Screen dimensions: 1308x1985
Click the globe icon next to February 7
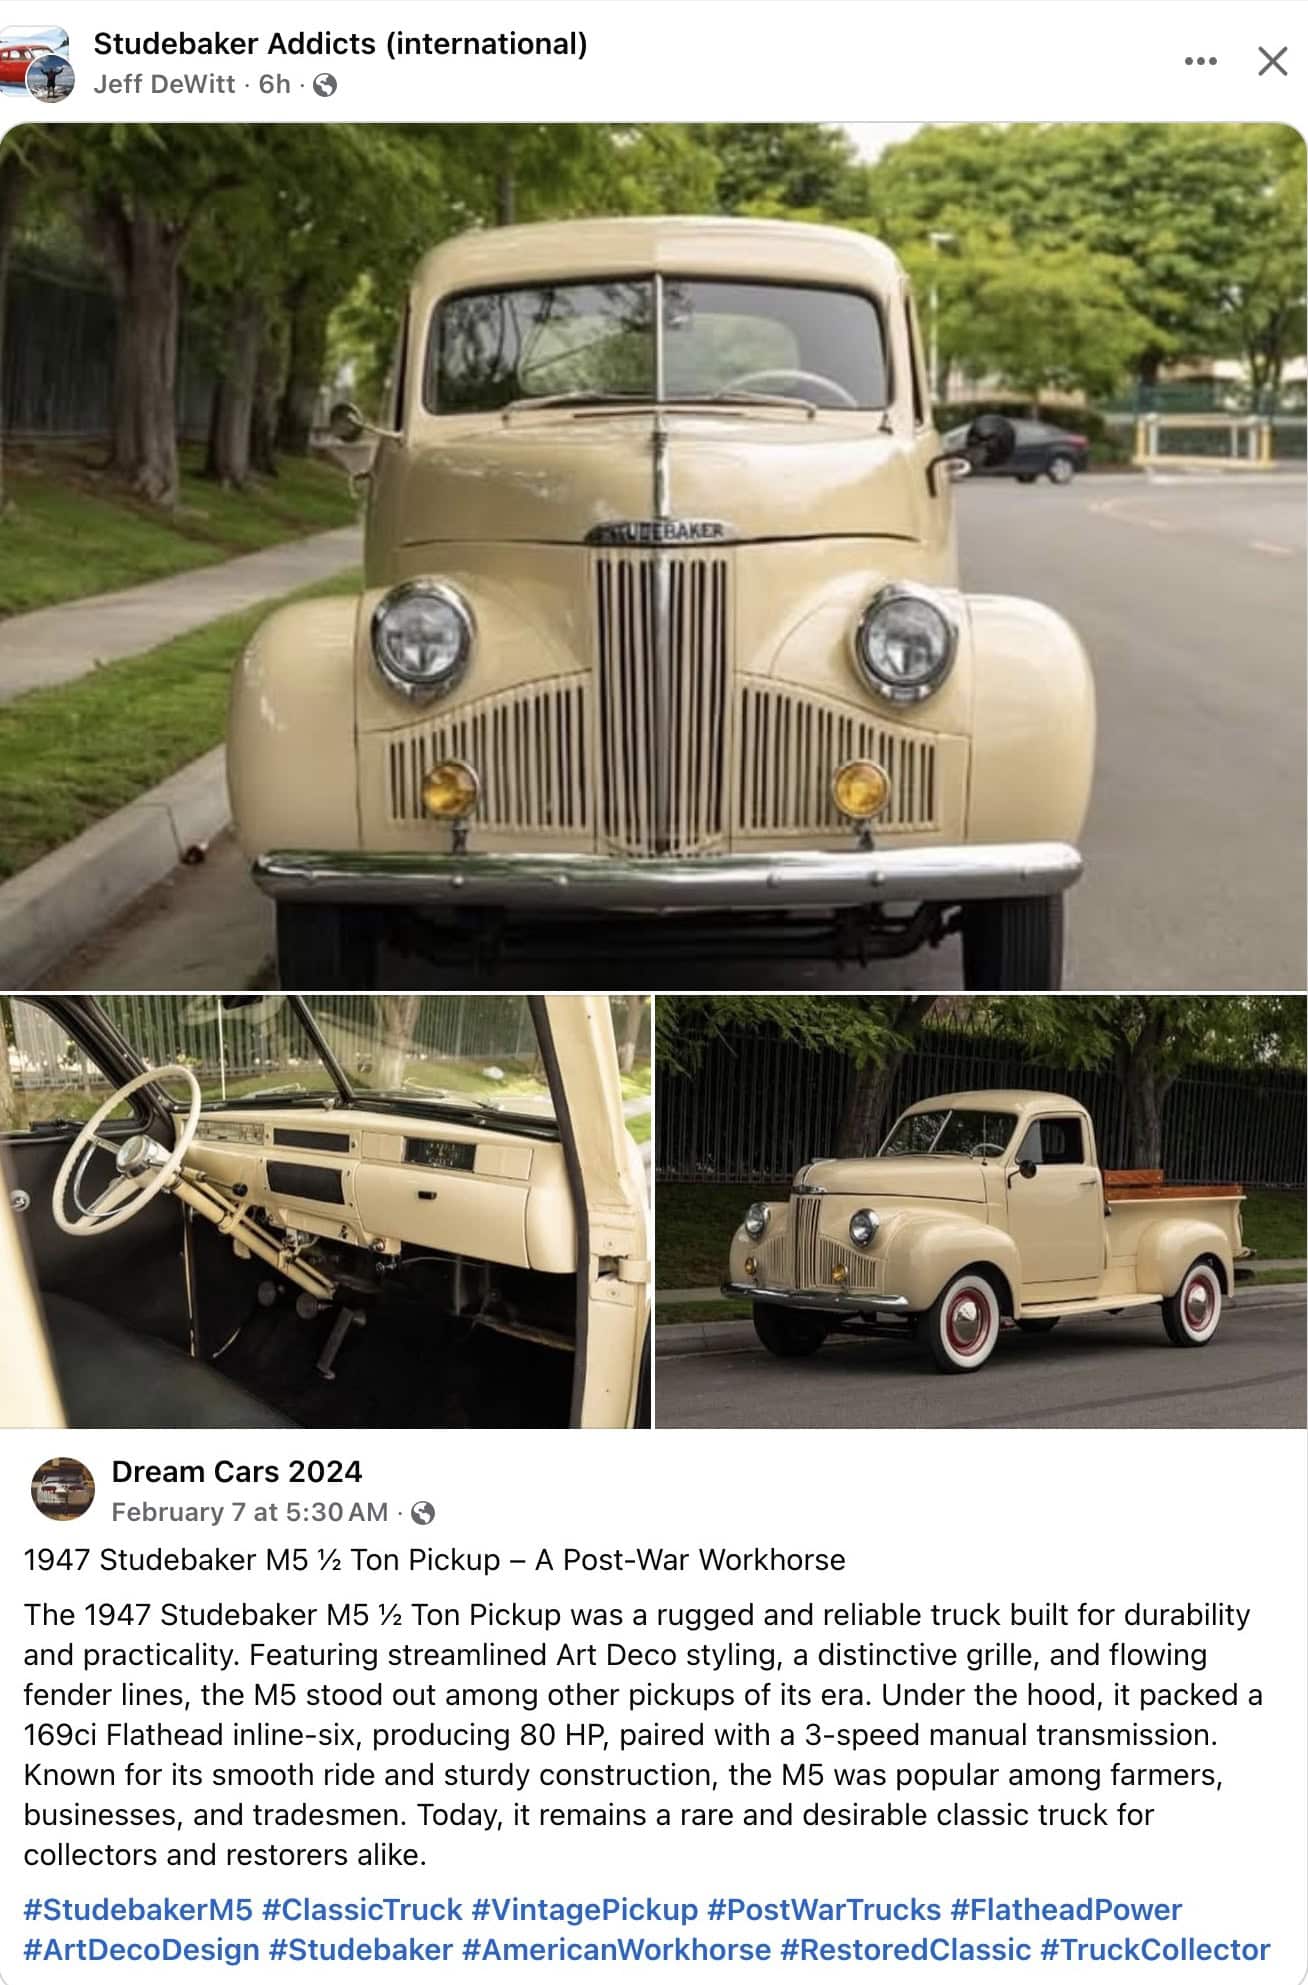423,1513
